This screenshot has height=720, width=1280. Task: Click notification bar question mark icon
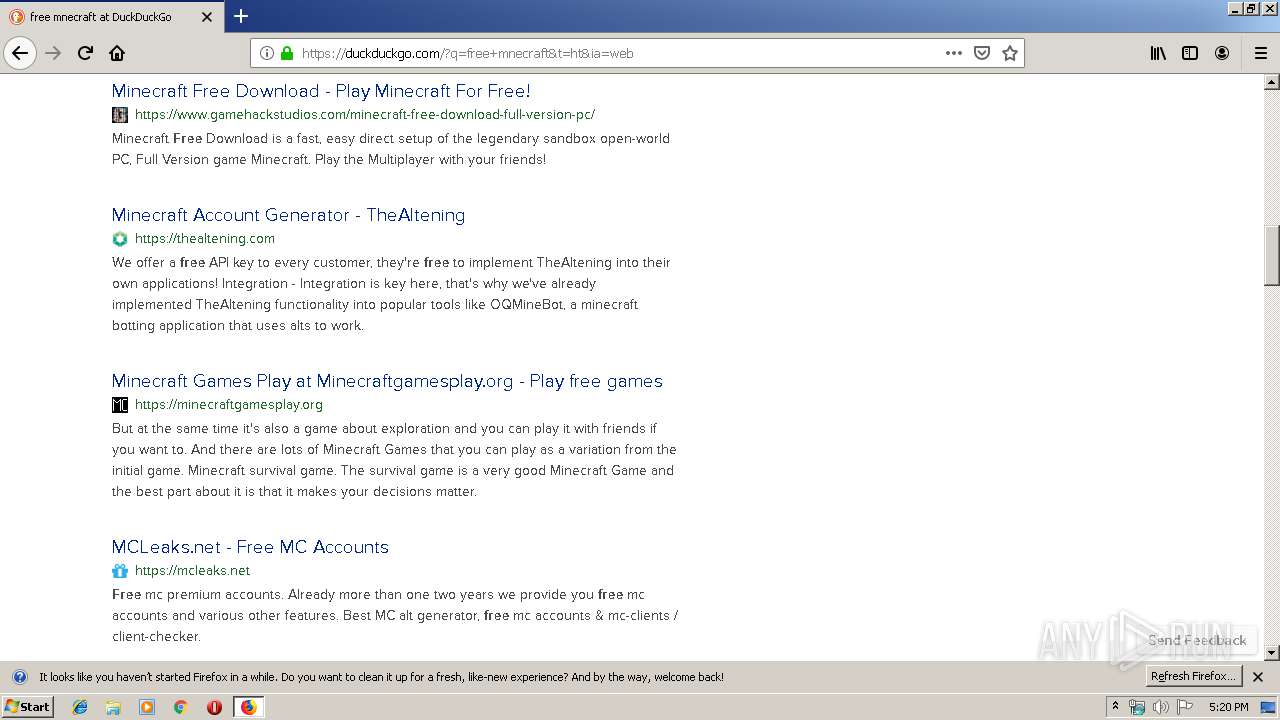pos(19,677)
